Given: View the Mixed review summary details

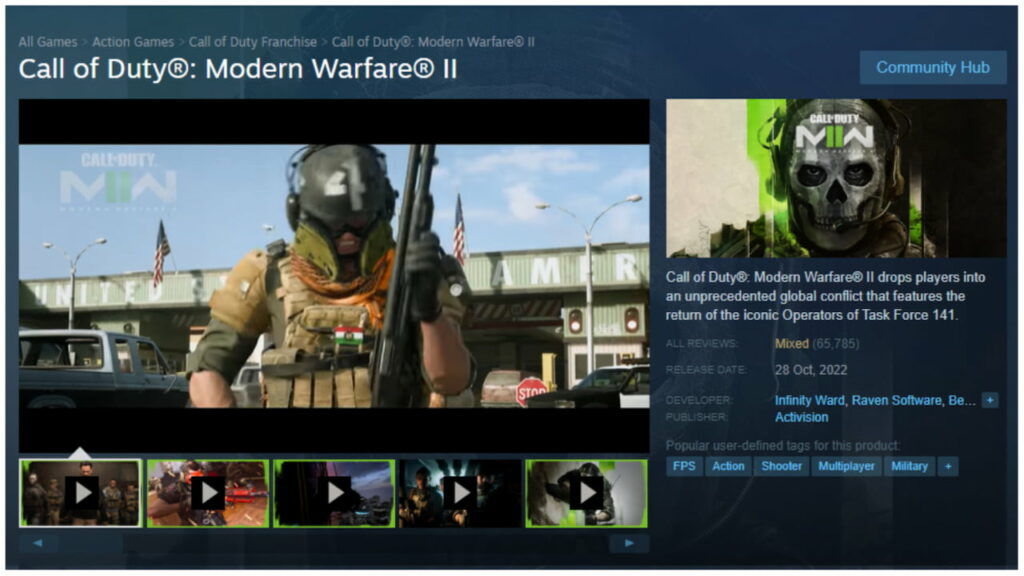Looking at the screenshot, I should [795, 344].
